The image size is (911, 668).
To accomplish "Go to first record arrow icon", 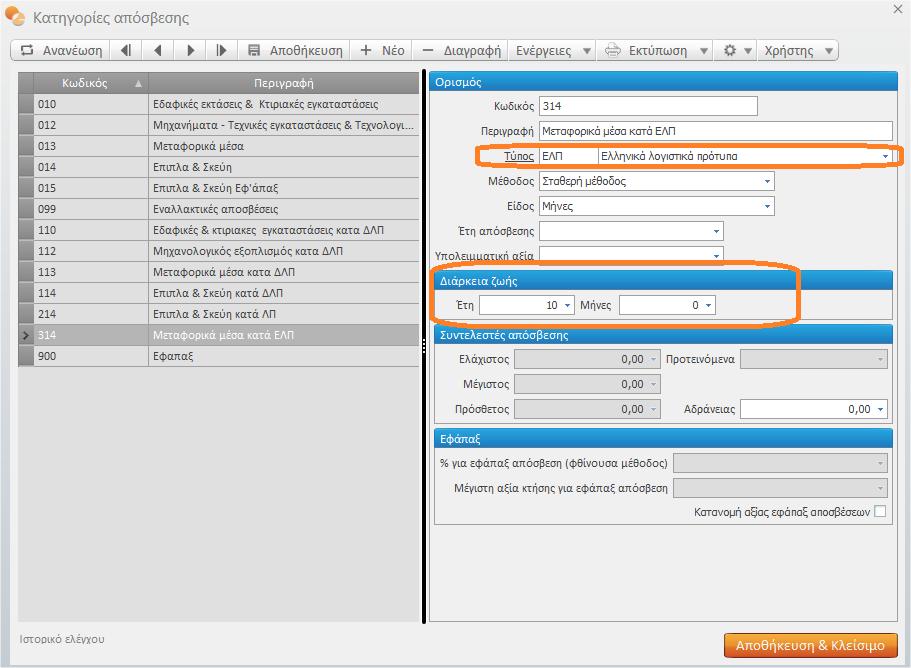I will [125, 51].
